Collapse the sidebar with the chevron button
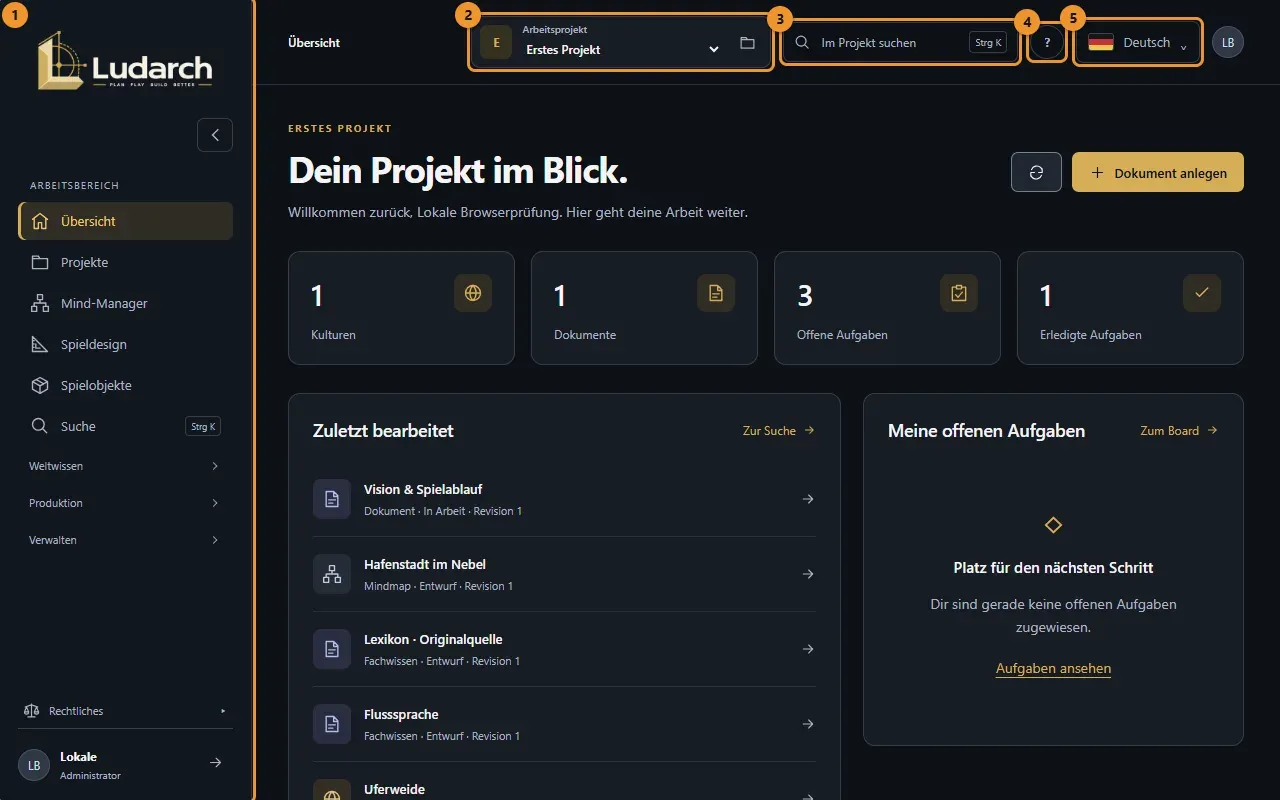The height and width of the screenshot is (800, 1280). 215,135
